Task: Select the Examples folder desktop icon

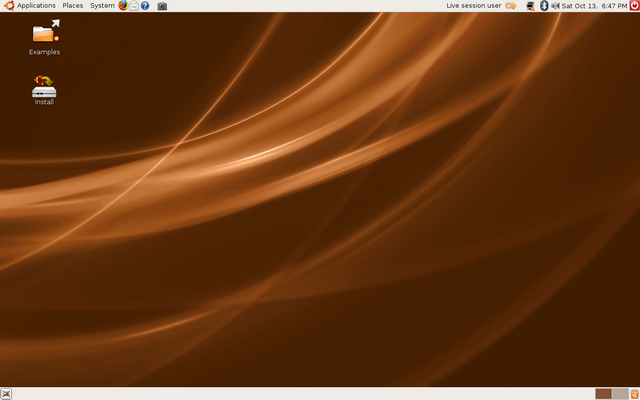Action: tap(44, 38)
